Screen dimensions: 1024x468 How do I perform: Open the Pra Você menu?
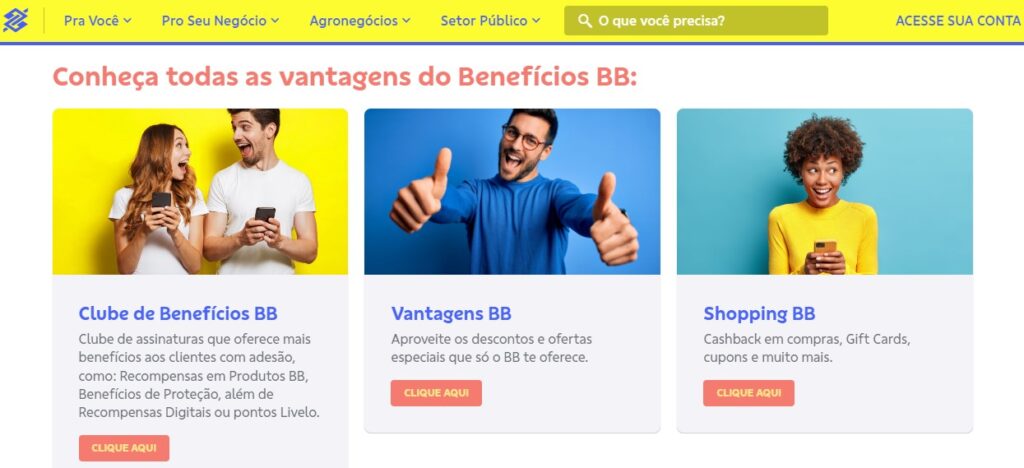click(97, 20)
